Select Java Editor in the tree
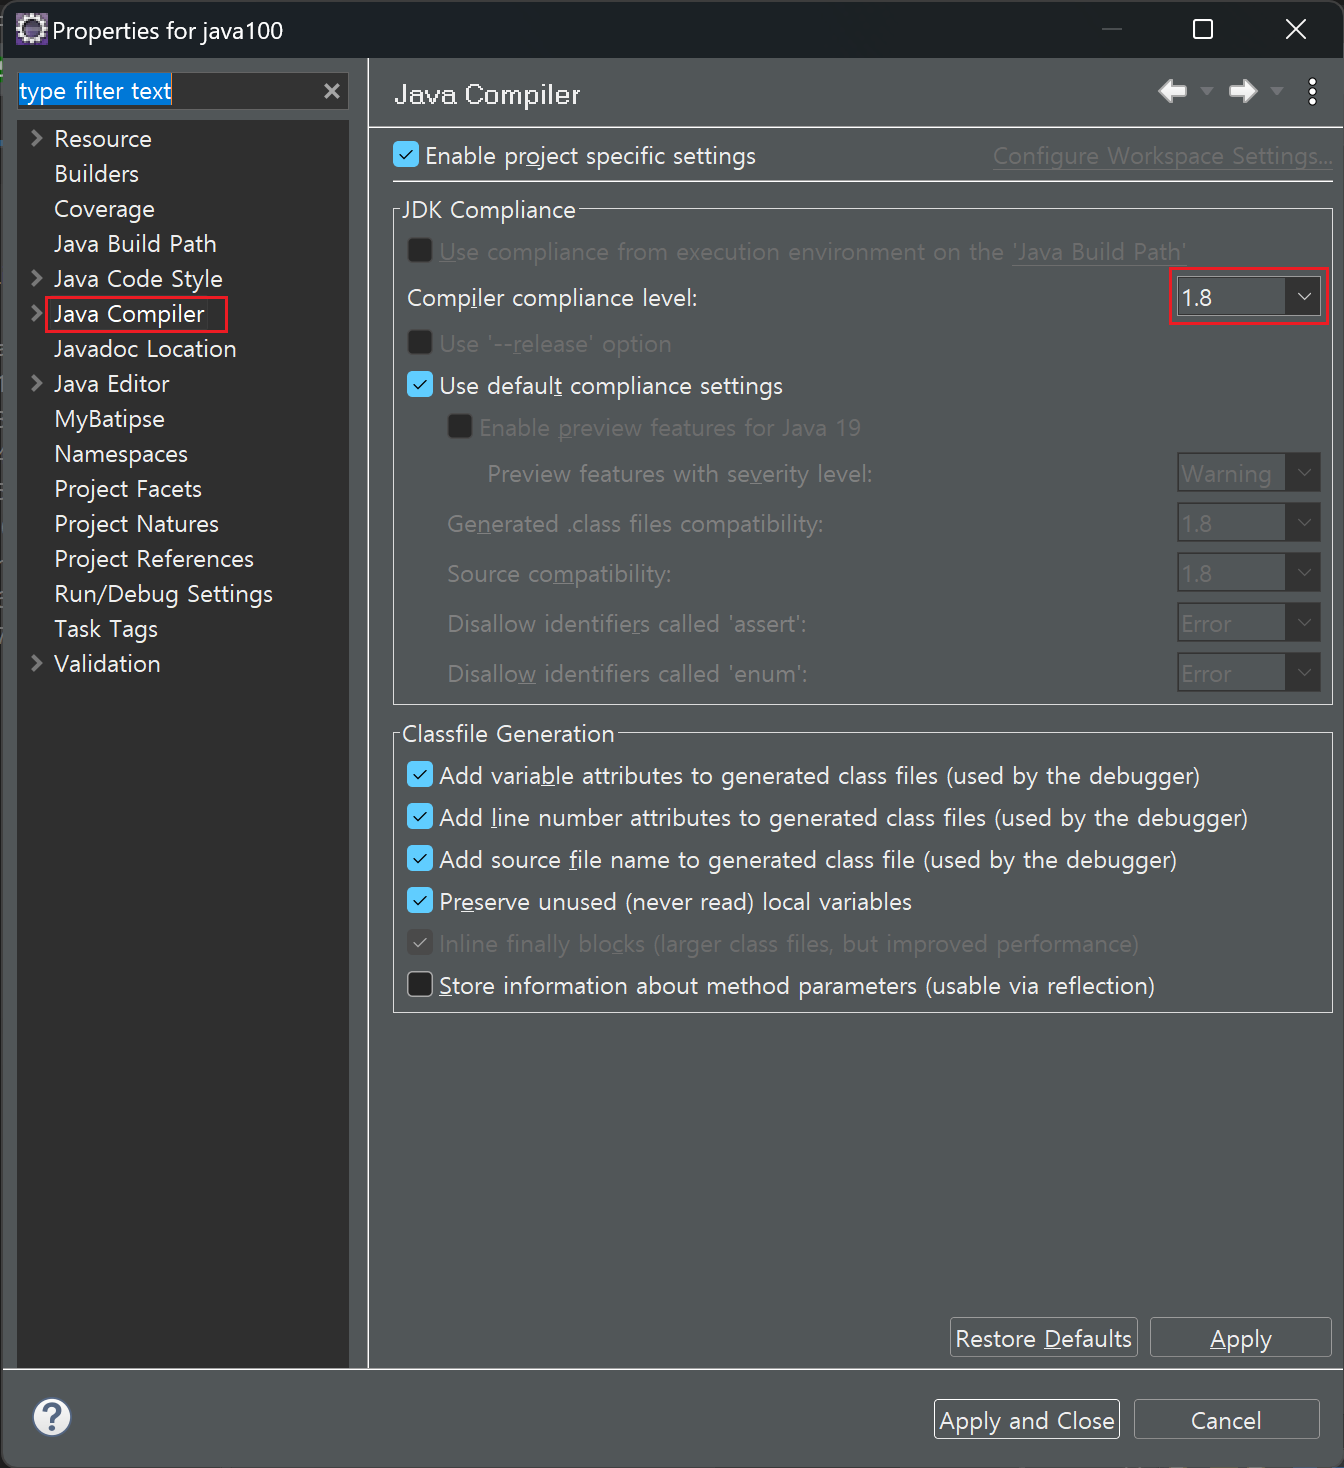This screenshot has height=1468, width=1344. pos(111,384)
